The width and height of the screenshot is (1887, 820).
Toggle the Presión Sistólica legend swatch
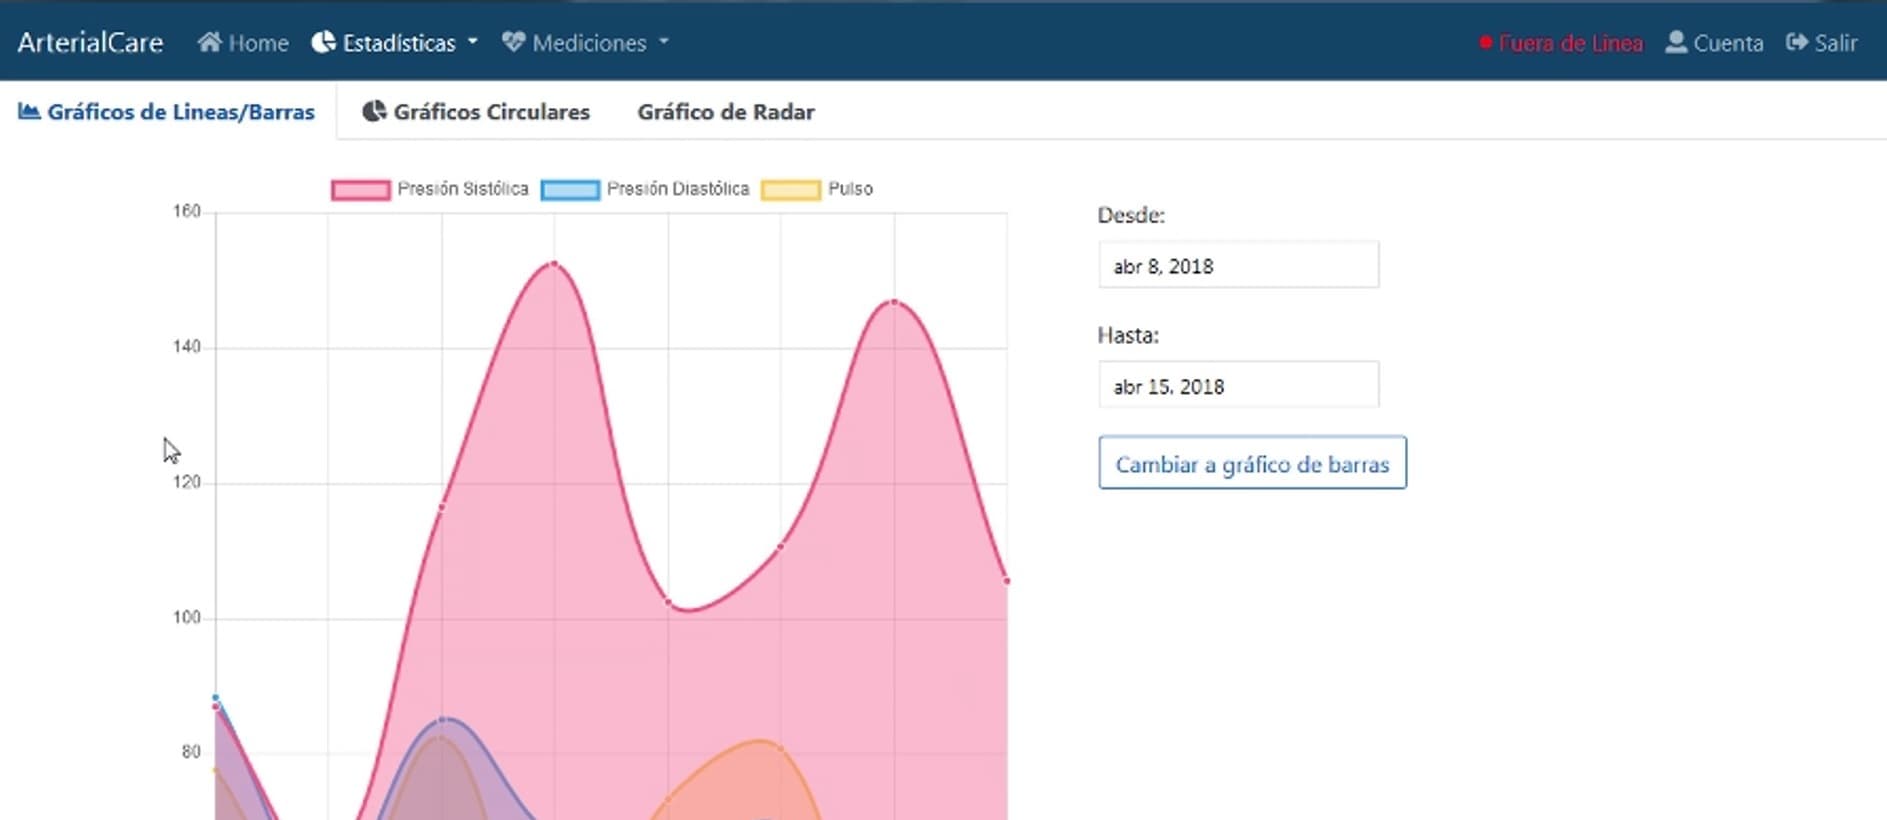[361, 190]
